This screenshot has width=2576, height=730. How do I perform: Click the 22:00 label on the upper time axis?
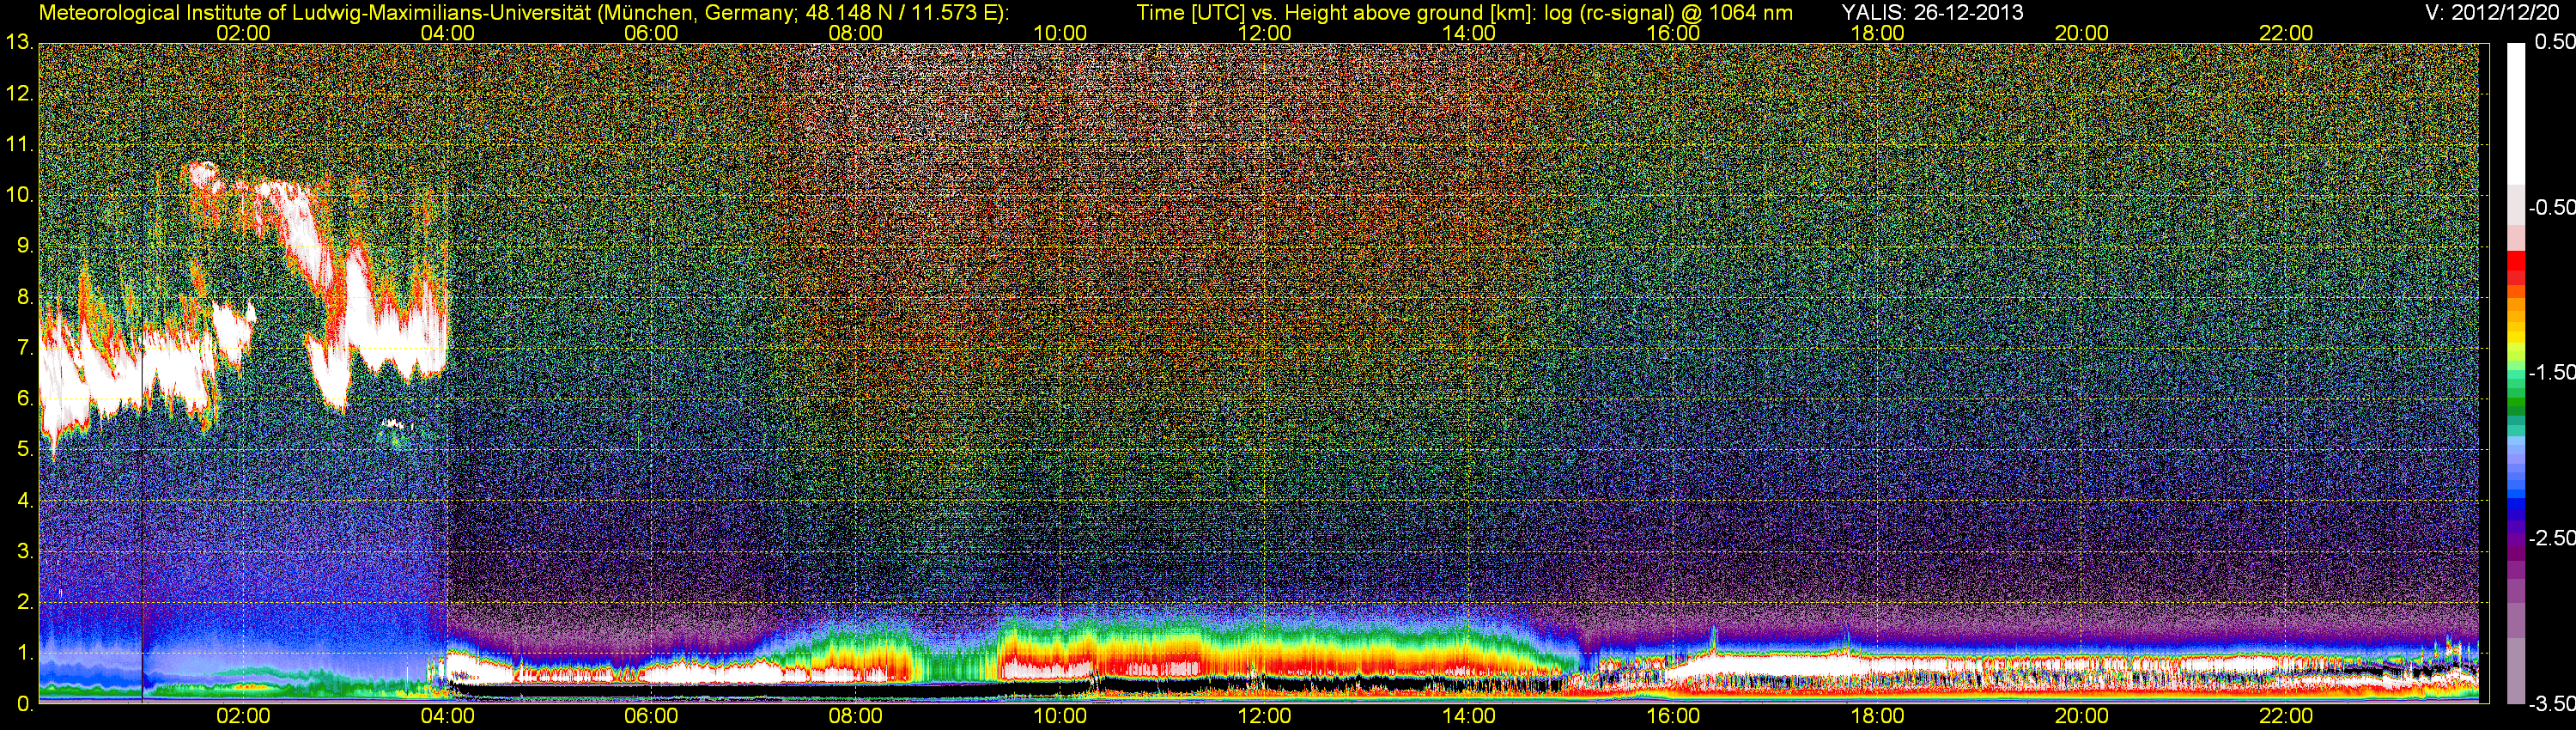(x=2286, y=33)
